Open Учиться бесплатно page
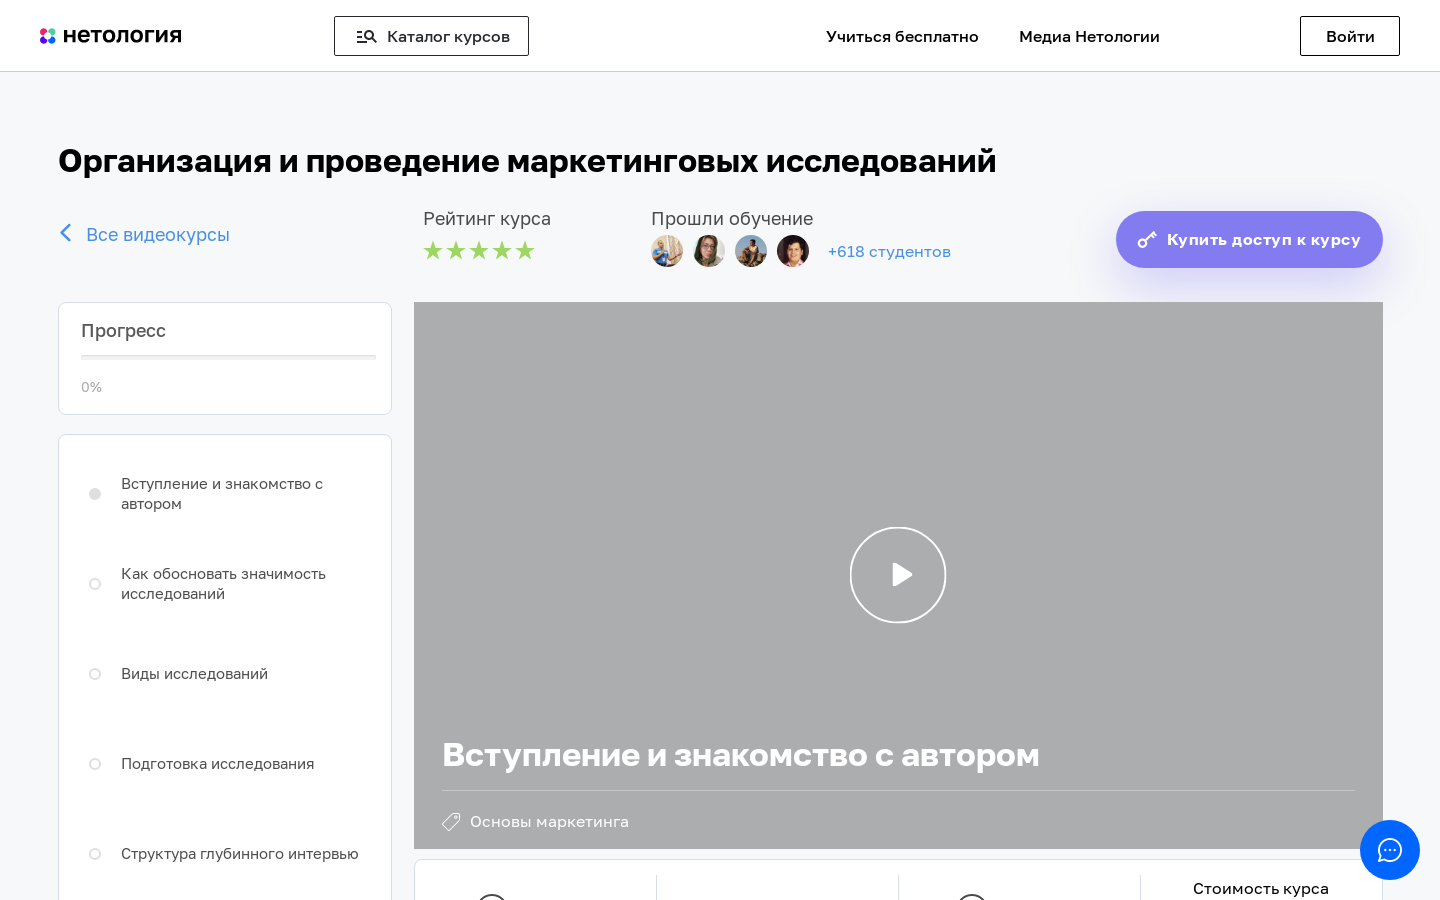Image resolution: width=1440 pixels, height=900 pixels. 902,36
